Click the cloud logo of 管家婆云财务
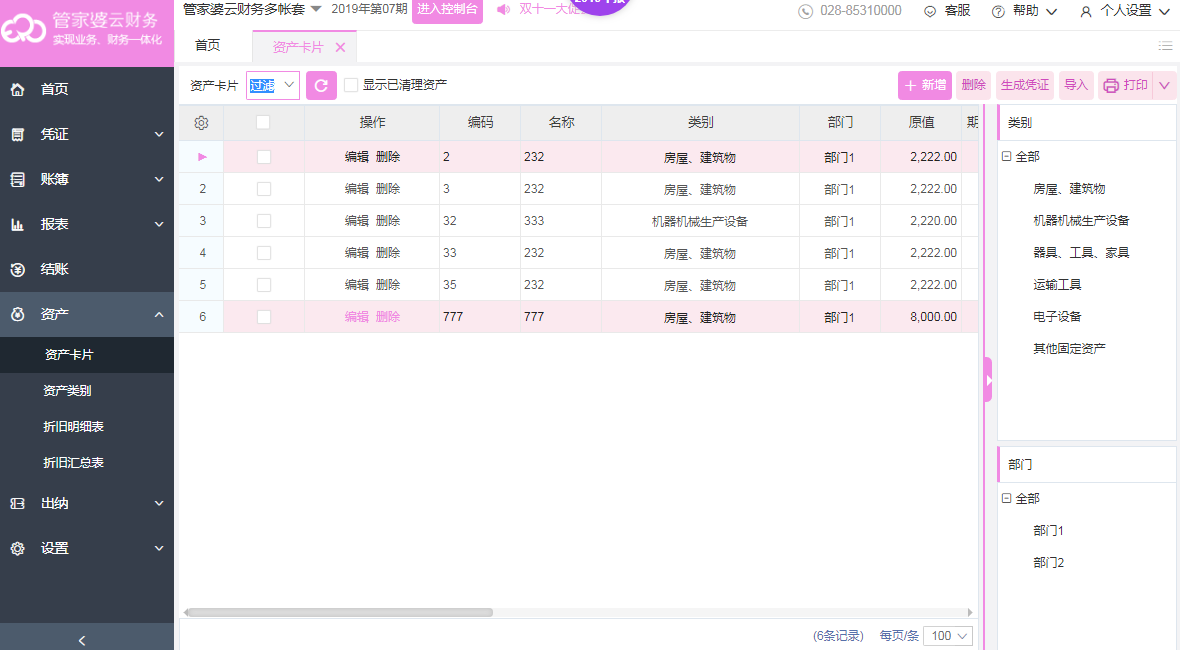The width and height of the screenshot is (1180, 650). [23, 29]
